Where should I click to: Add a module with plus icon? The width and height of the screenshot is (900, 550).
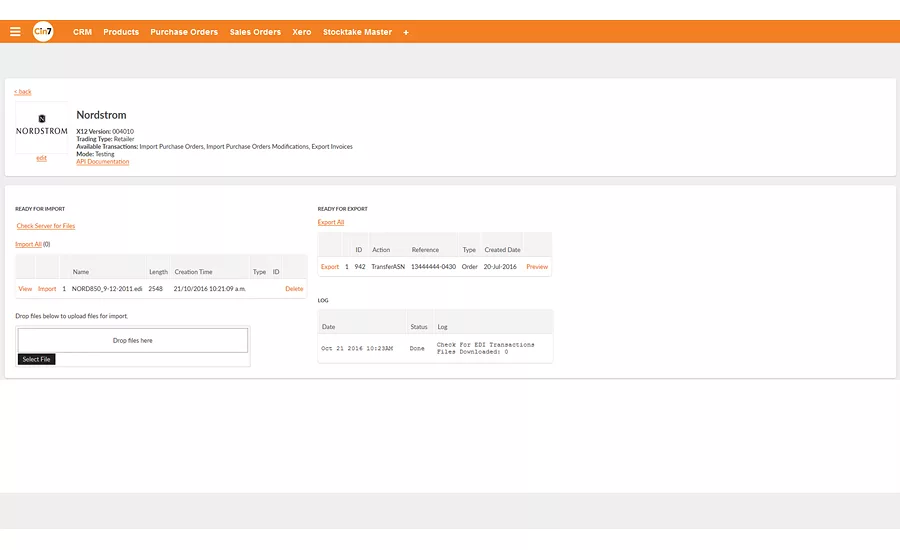tap(406, 32)
